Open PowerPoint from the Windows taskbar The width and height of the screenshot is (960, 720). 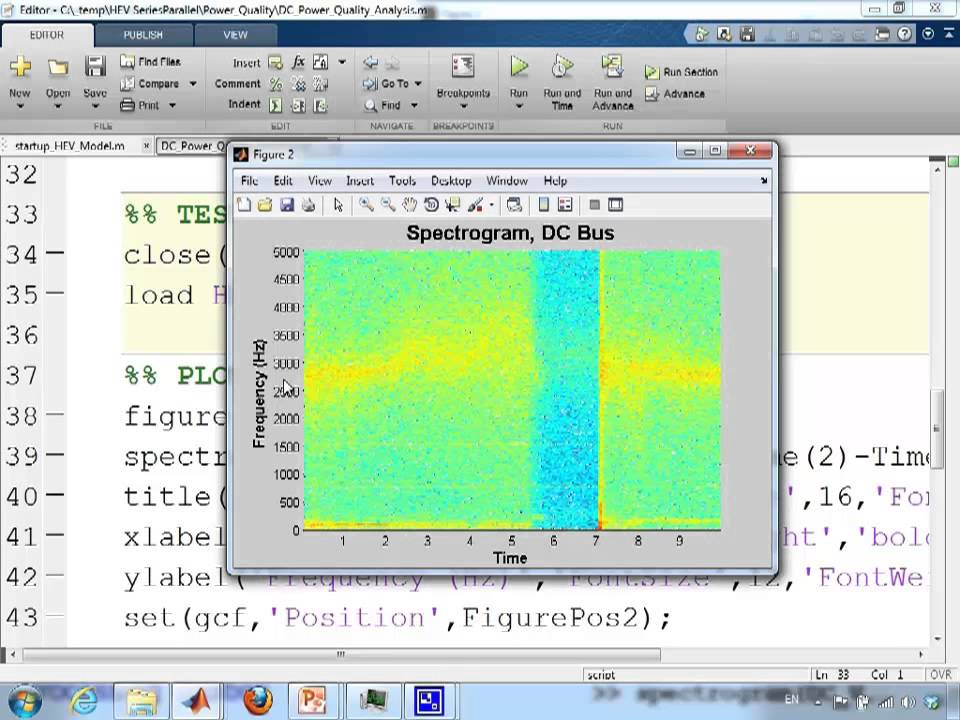pyautogui.click(x=313, y=700)
